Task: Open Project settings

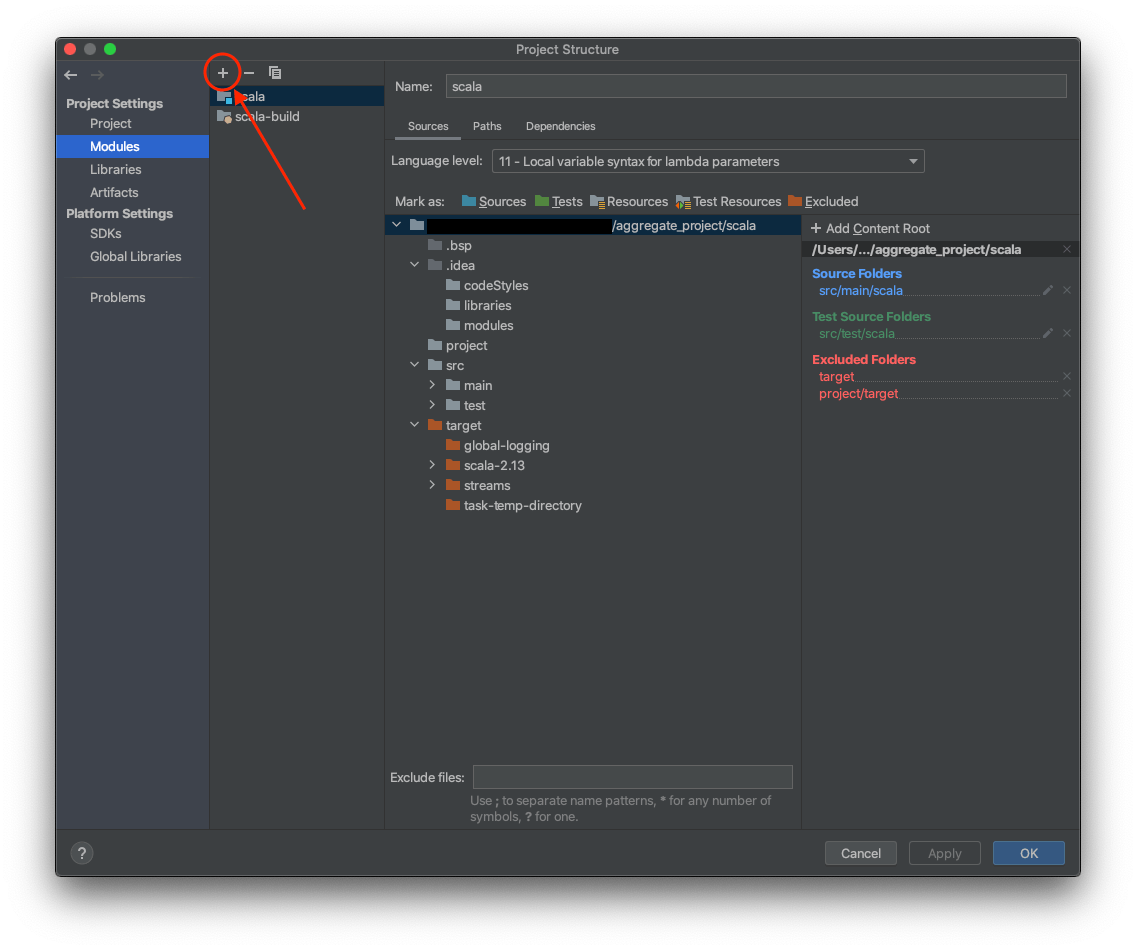Action: (111, 124)
